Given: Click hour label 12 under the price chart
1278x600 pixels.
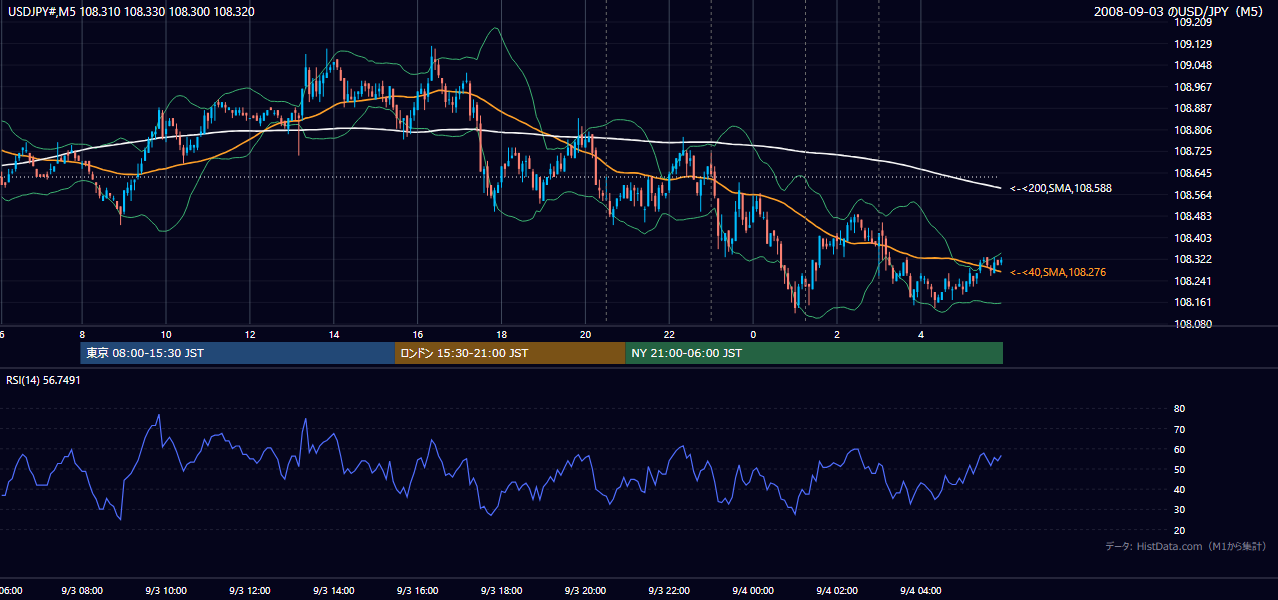Looking at the screenshot, I should pos(250,334).
